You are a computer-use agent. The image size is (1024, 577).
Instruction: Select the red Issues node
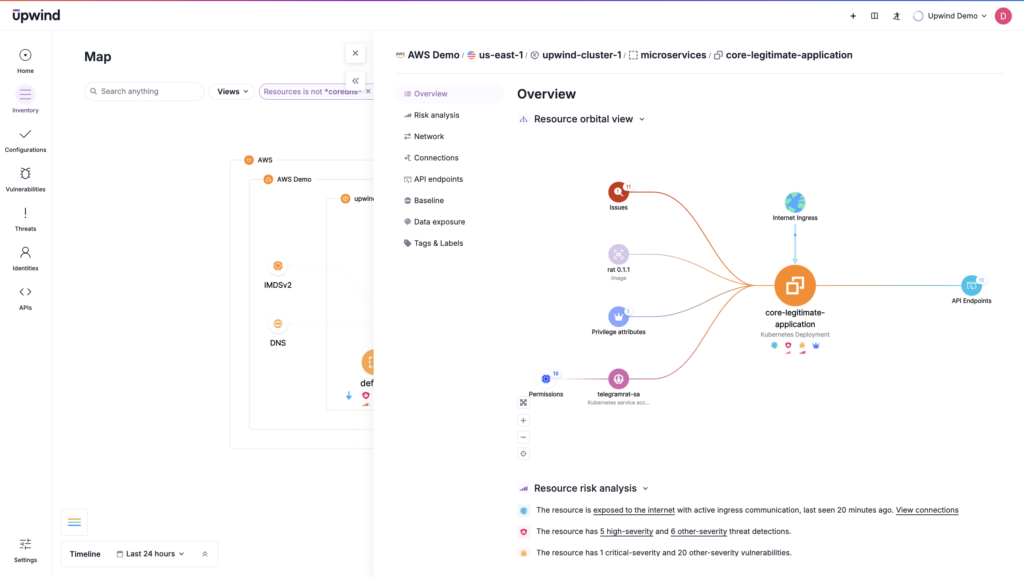(x=618, y=190)
